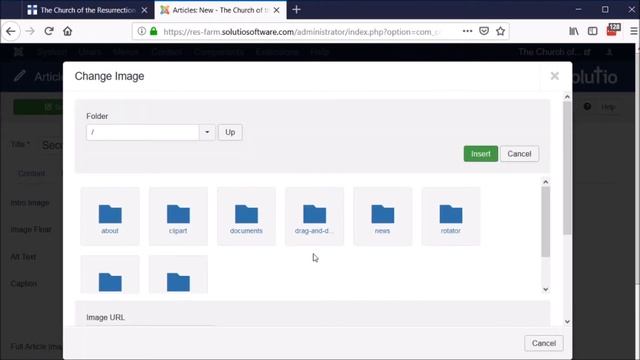This screenshot has width=640, height=360.
Task: Open the about folder
Action: 110,217
